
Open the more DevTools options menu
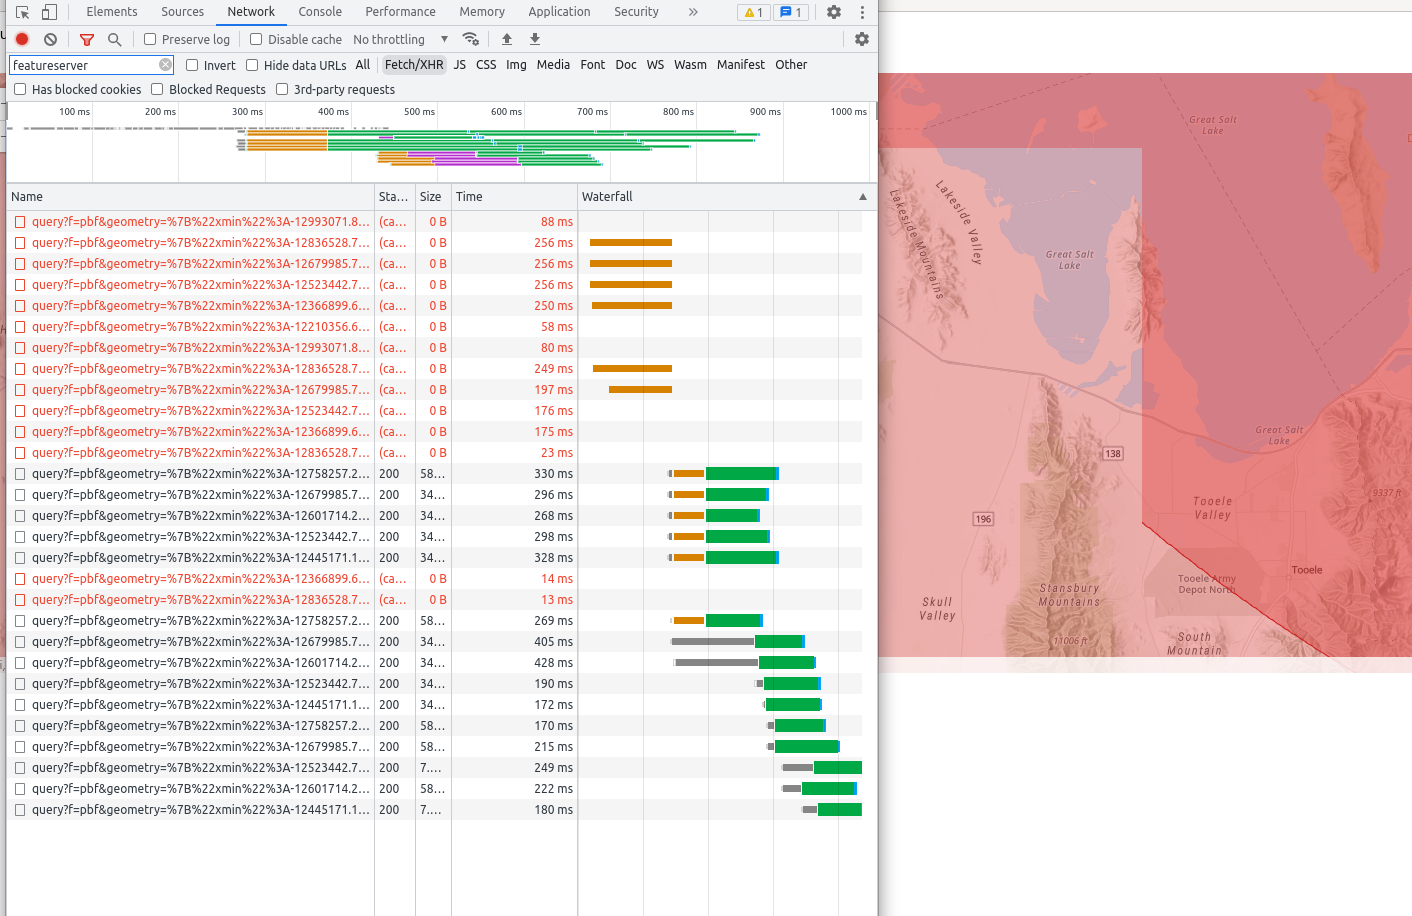[862, 11]
